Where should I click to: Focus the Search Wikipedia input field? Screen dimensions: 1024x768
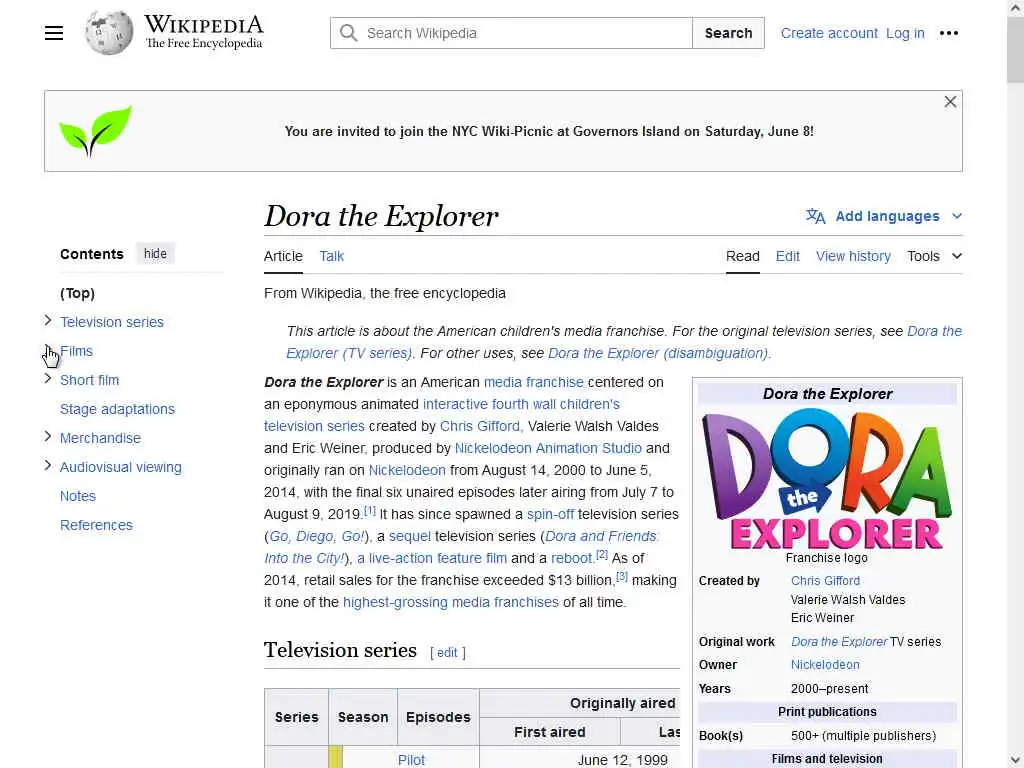point(511,33)
